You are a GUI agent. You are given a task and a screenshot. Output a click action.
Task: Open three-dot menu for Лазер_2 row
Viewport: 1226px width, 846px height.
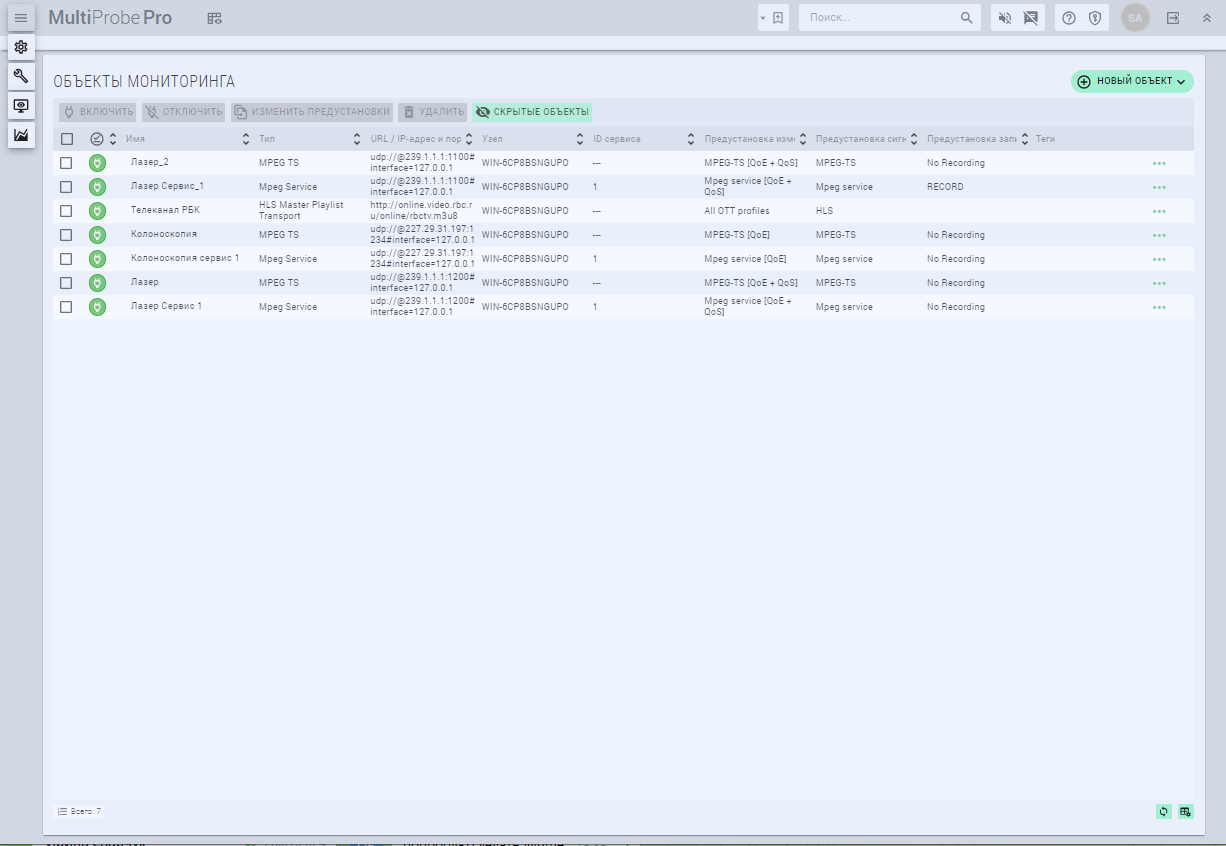(1159, 163)
